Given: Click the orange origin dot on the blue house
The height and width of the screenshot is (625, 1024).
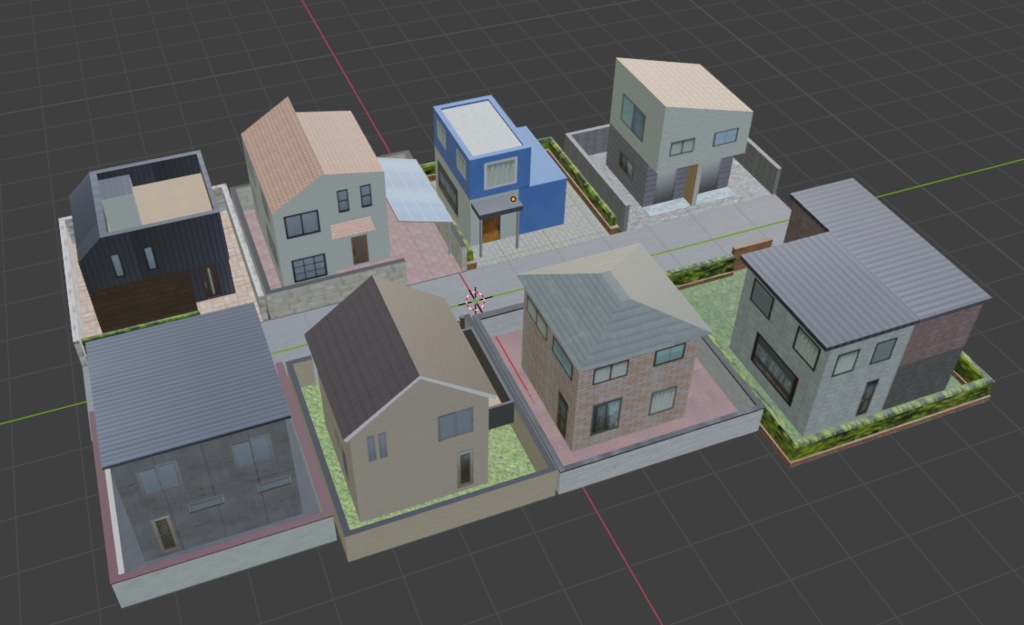Looking at the screenshot, I should 513,199.
